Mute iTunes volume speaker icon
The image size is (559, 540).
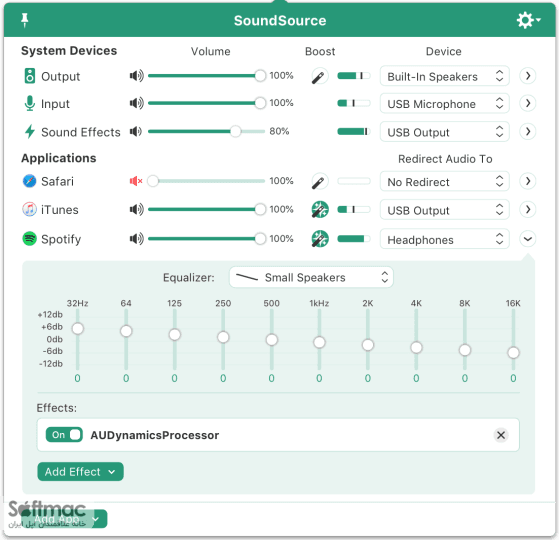point(137,209)
